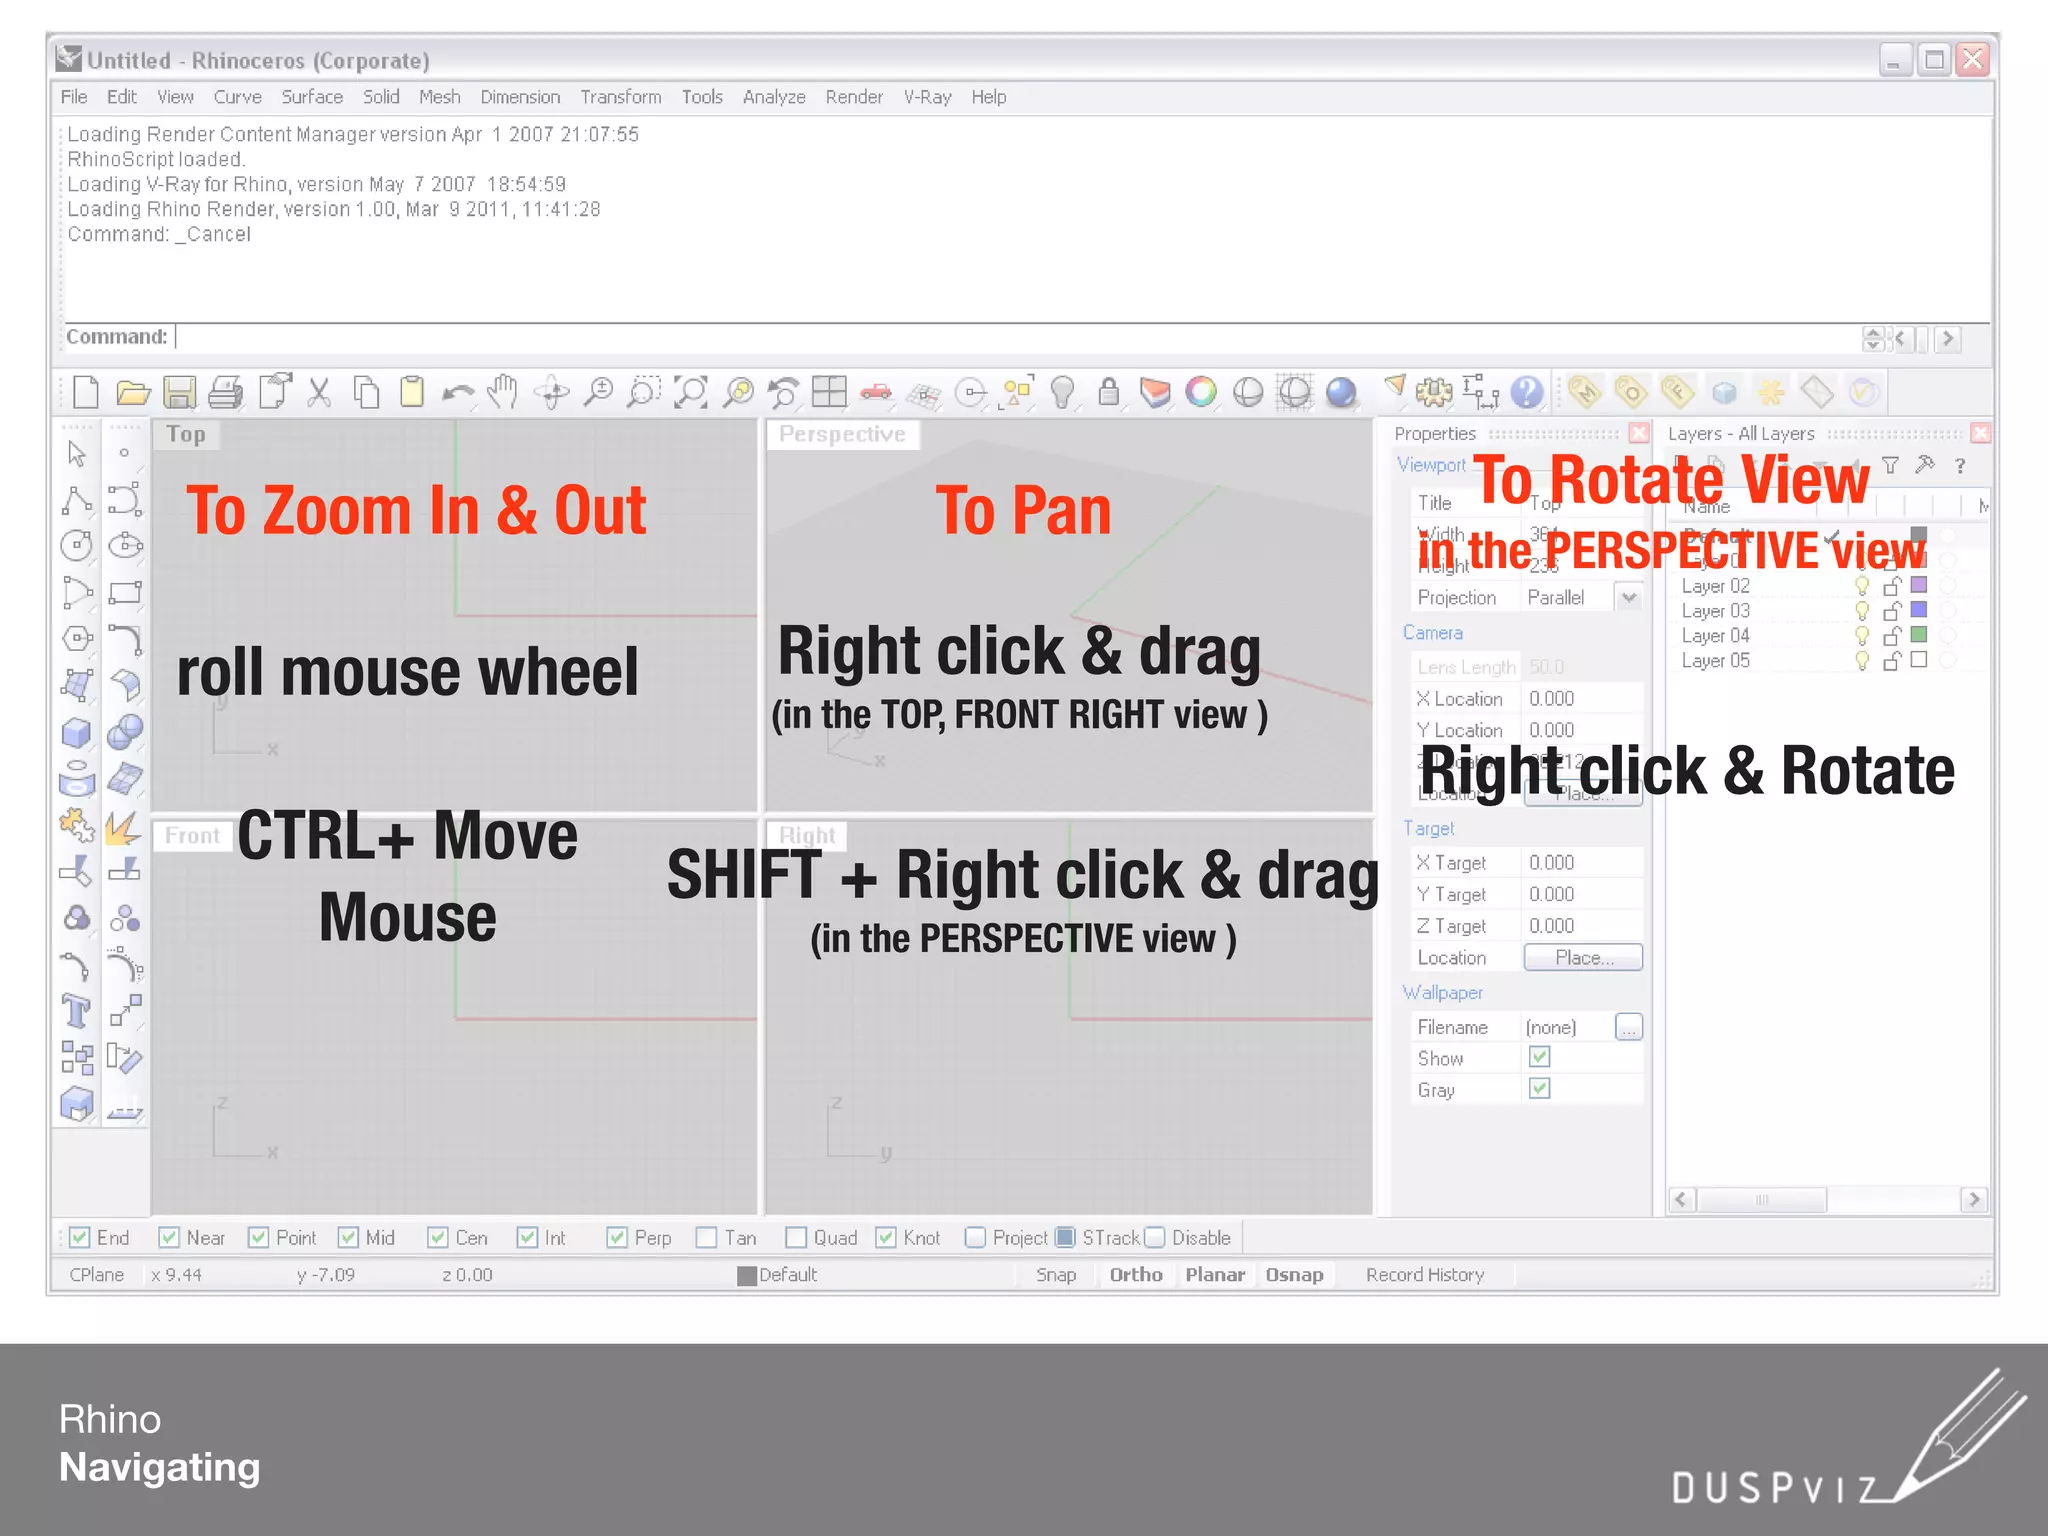Open Options with the gear icon
The width and height of the screenshot is (2048, 1536).
tap(1434, 392)
